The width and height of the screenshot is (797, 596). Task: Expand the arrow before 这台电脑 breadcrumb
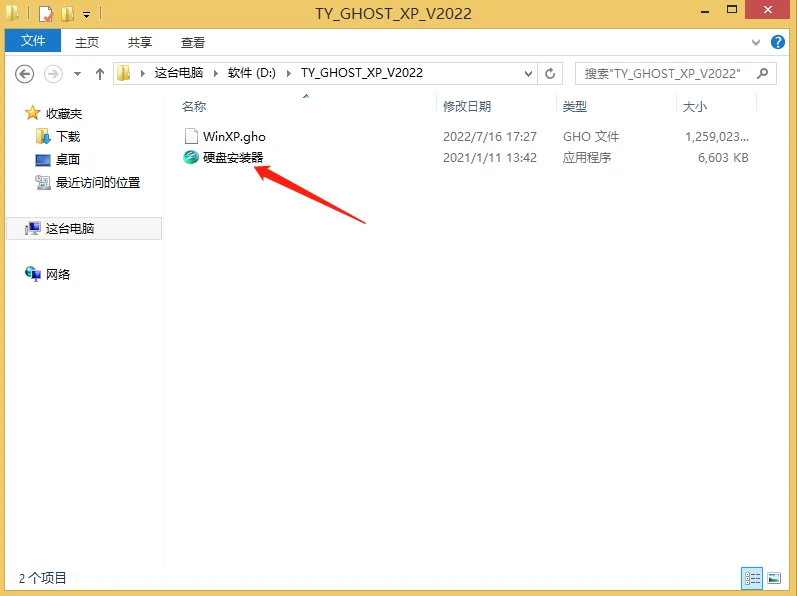click(143, 74)
